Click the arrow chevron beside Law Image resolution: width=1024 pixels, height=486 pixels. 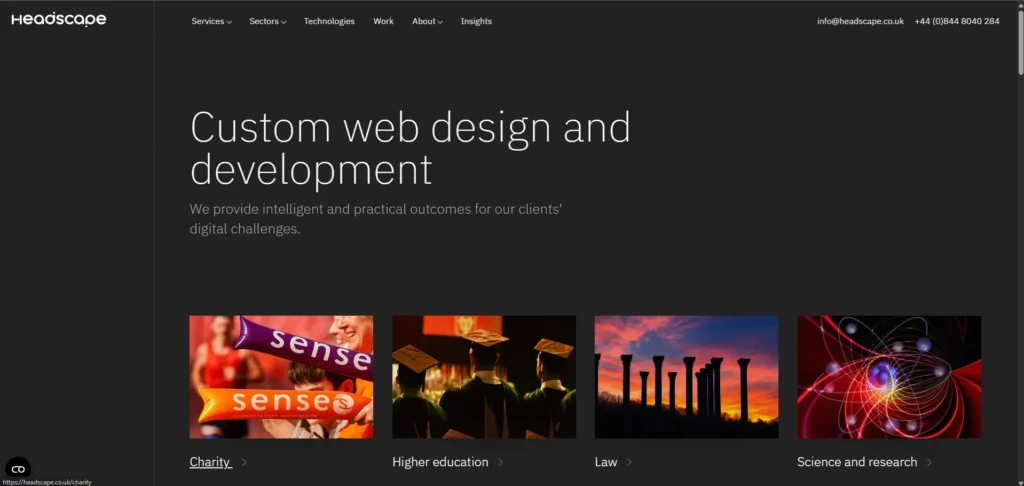[630, 462]
